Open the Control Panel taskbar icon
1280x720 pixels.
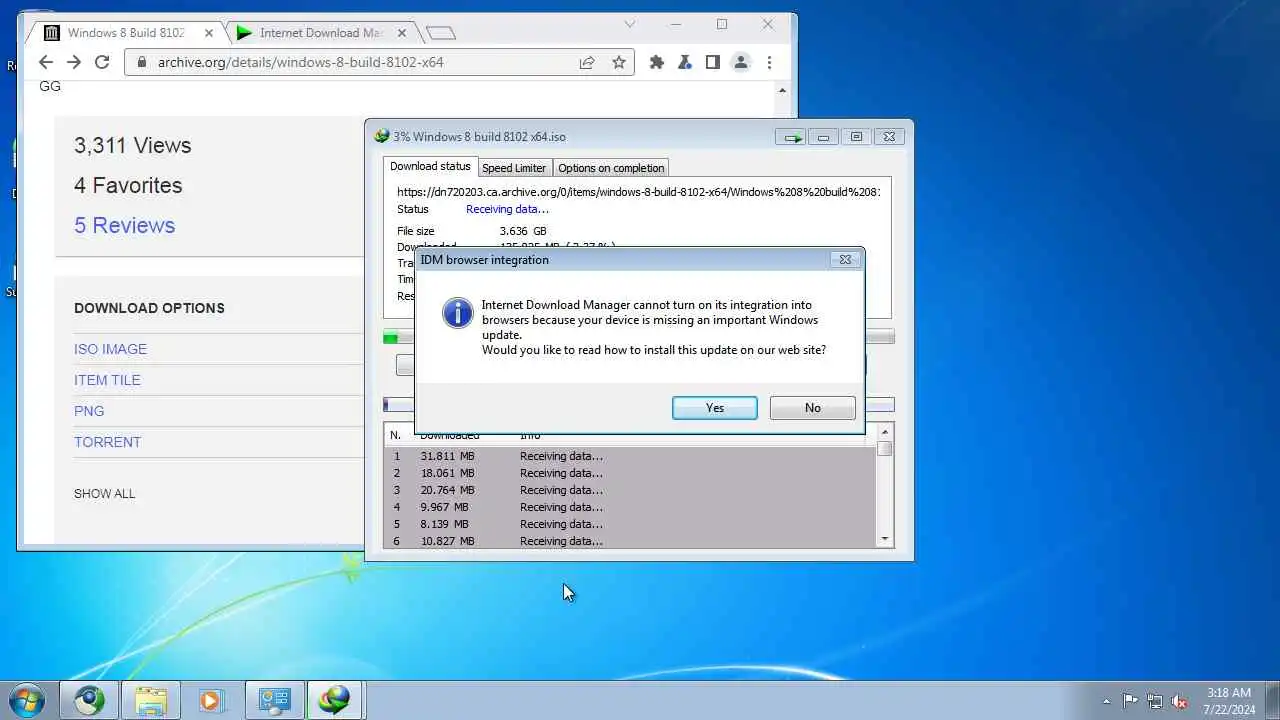273,700
